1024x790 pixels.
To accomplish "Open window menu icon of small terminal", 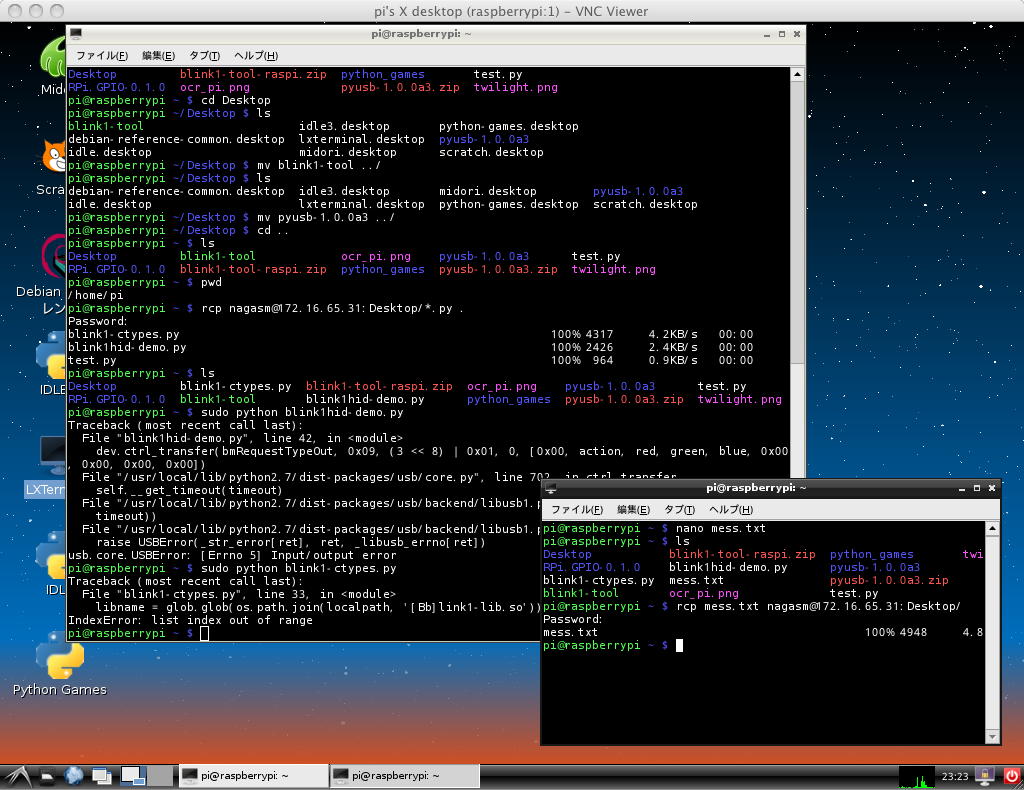I will coord(551,488).
